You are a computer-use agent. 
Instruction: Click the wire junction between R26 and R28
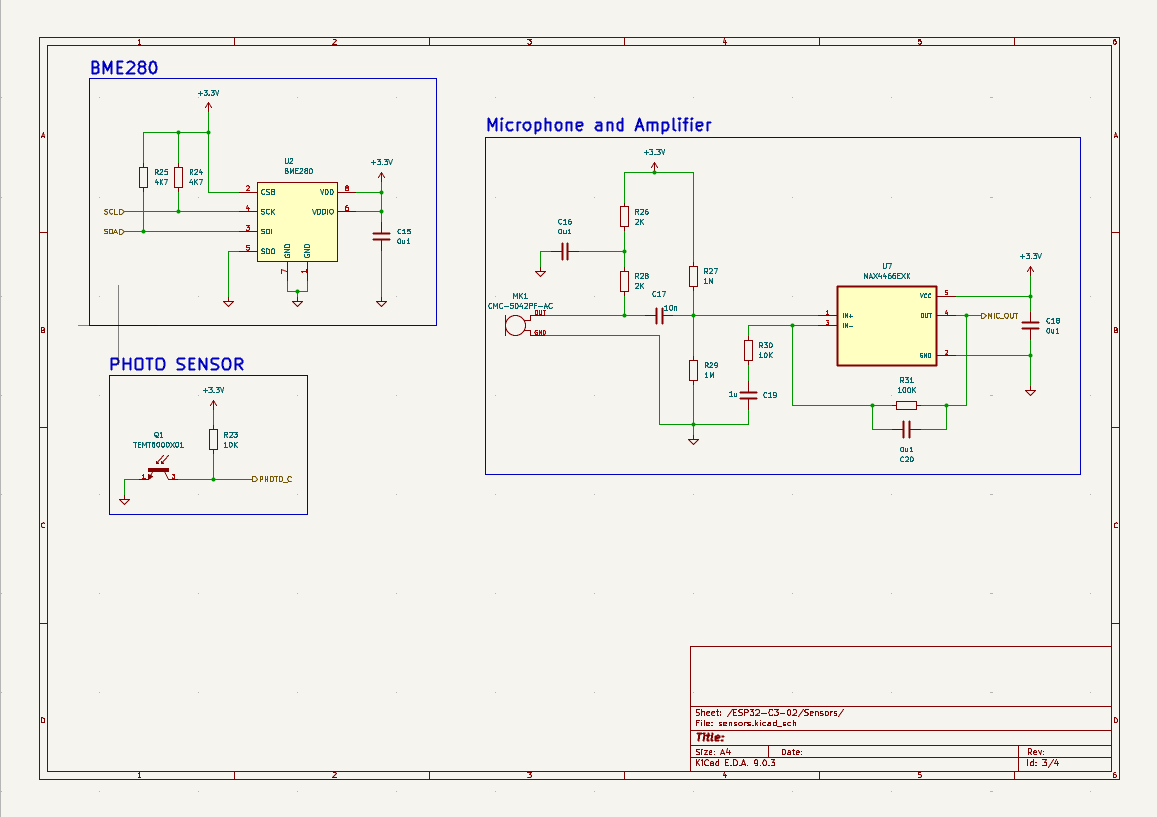[x=624, y=252]
